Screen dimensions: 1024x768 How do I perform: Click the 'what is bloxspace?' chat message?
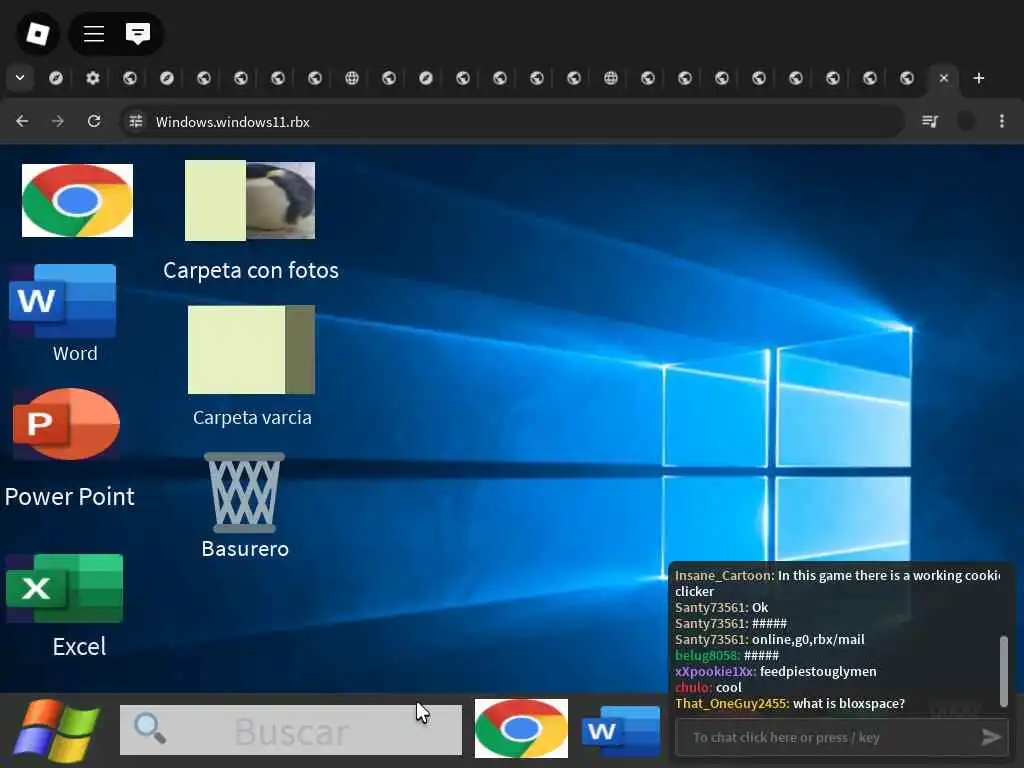pyautogui.click(x=849, y=703)
